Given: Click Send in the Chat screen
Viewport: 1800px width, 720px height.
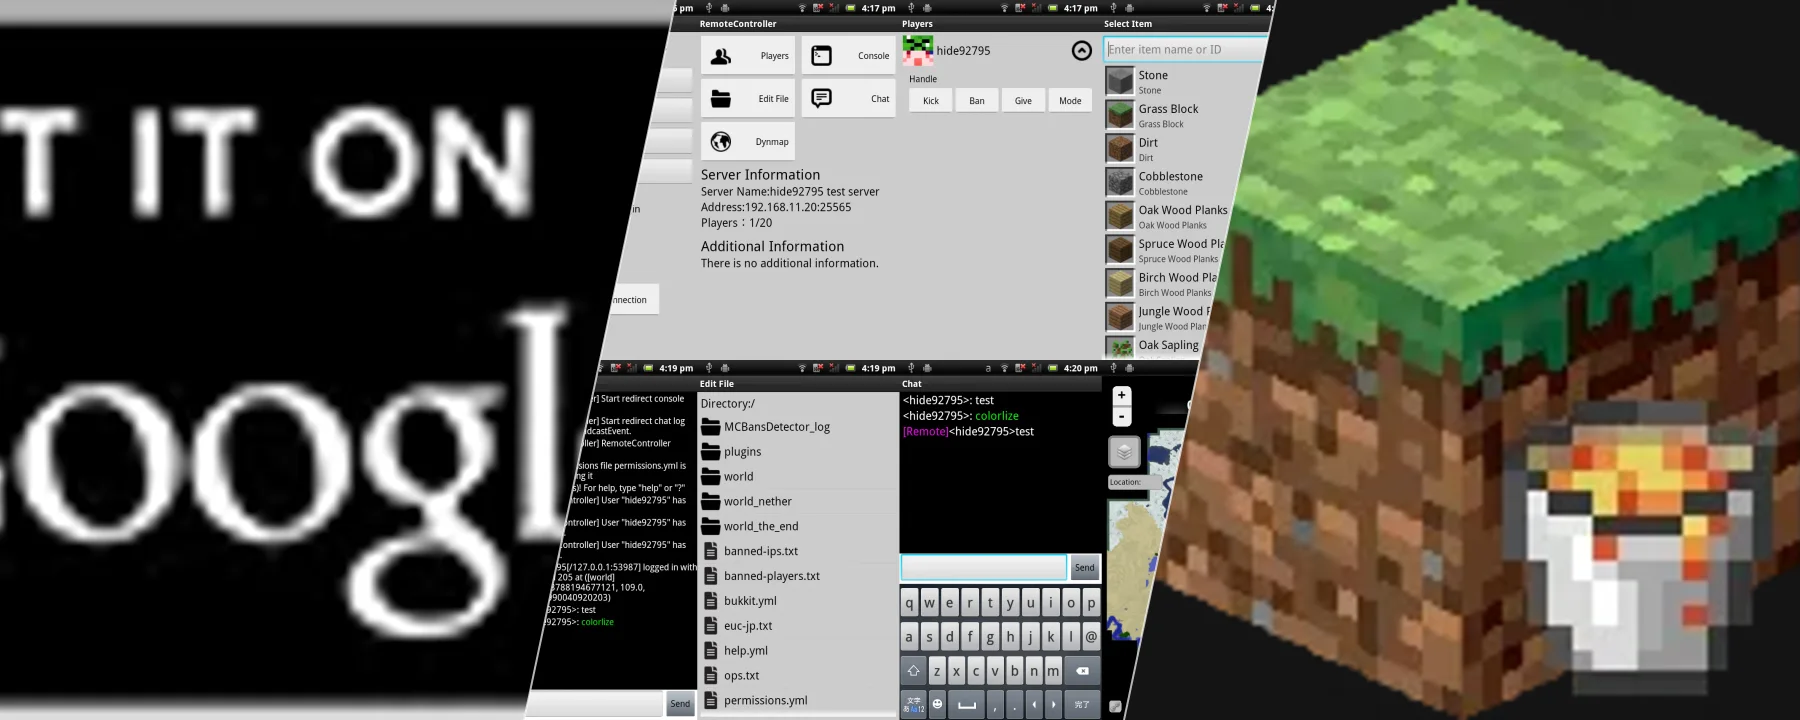Looking at the screenshot, I should click(1084, 568).
